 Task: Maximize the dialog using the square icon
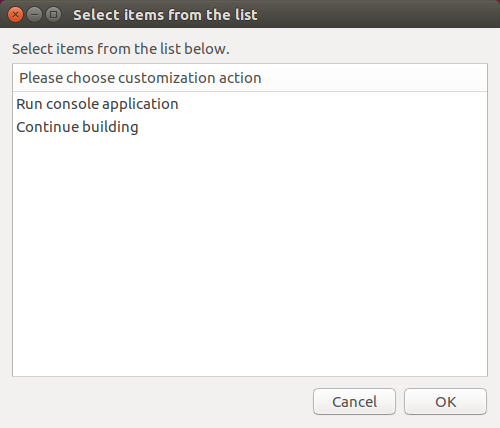[53, 15]
